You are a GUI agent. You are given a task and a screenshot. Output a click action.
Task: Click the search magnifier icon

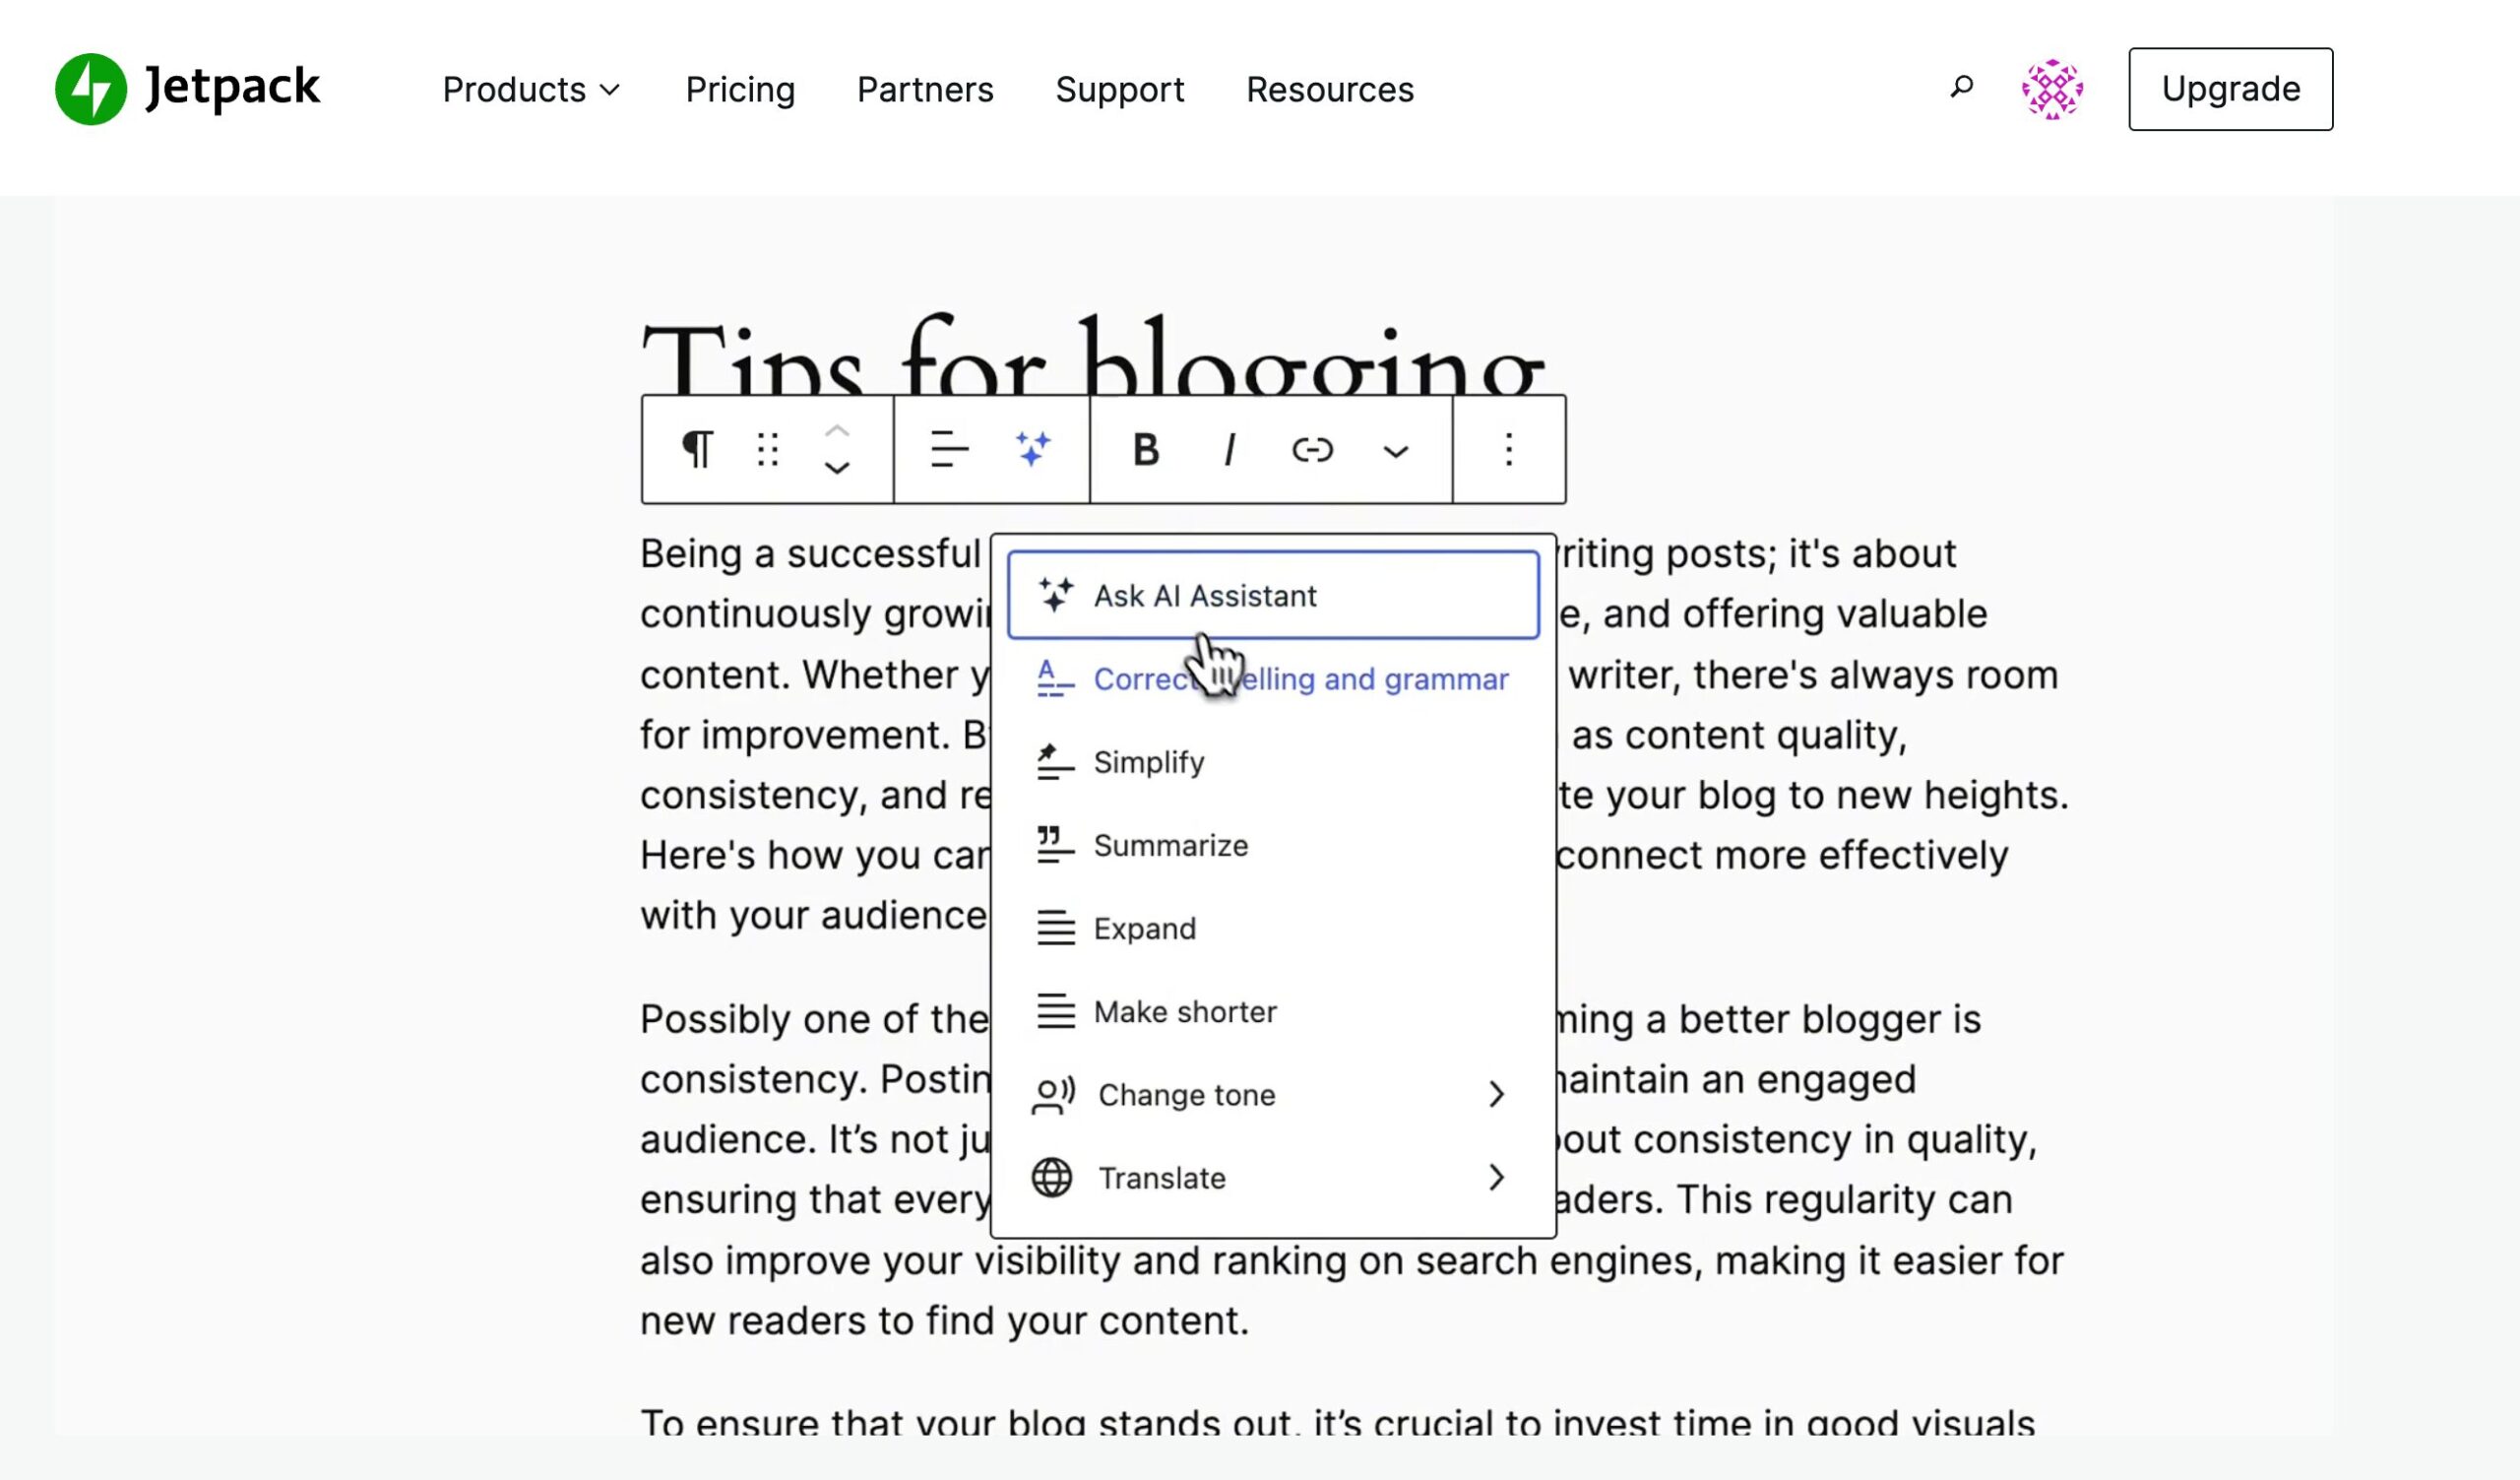pyautogui.click(x=1961, y=88)
